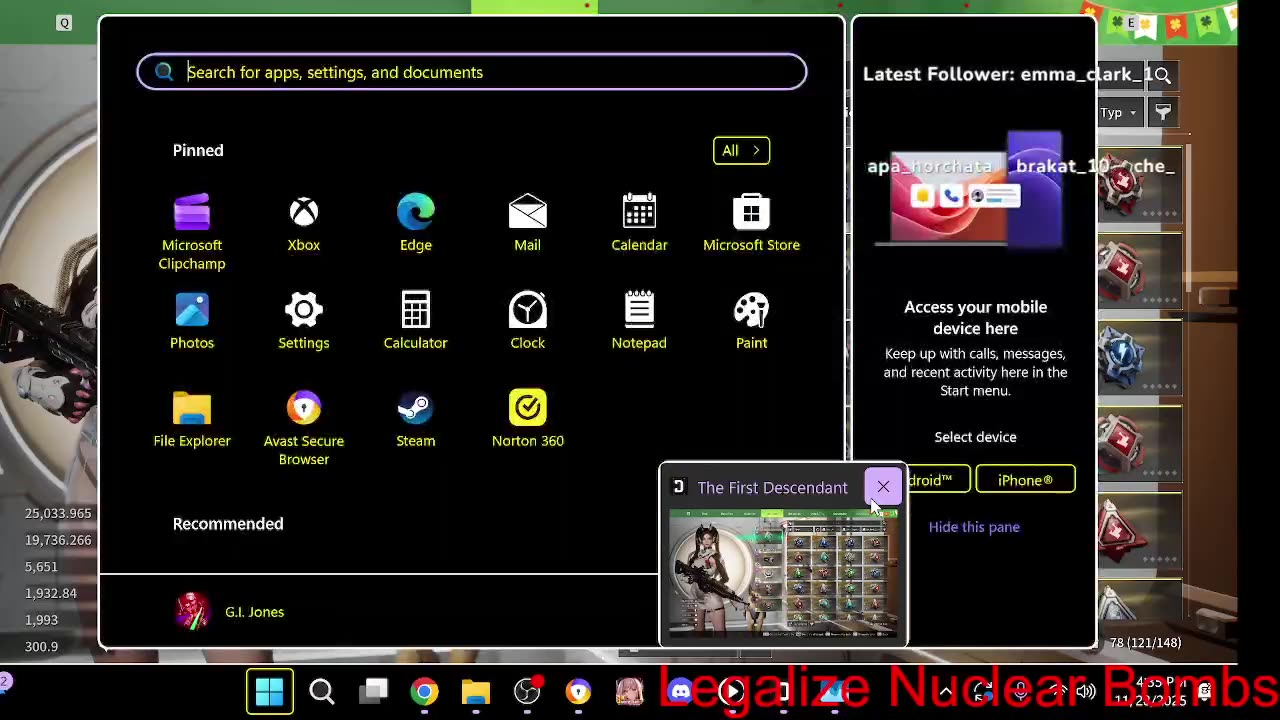This screenshot has width=1280, height=720.
Task: Click the 'Select device' label
Action: pos(975,437)
